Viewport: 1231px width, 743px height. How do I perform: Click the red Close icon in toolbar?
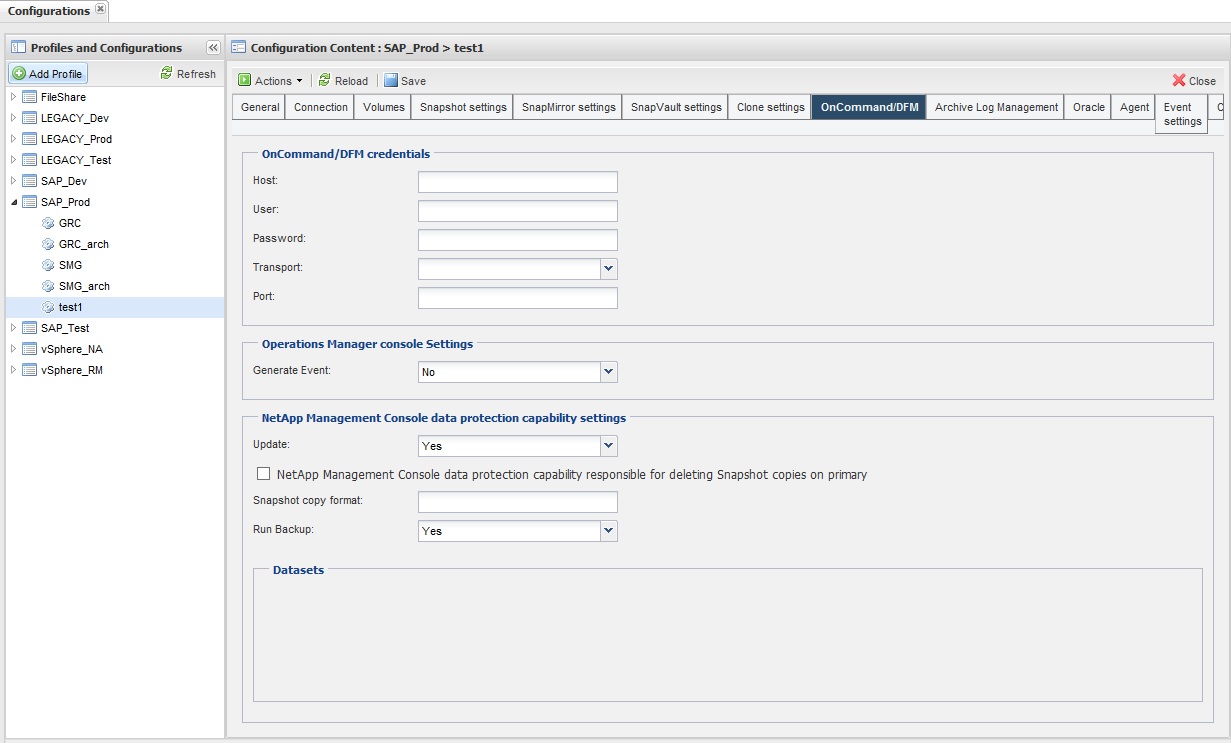(x=1179, y=81)
